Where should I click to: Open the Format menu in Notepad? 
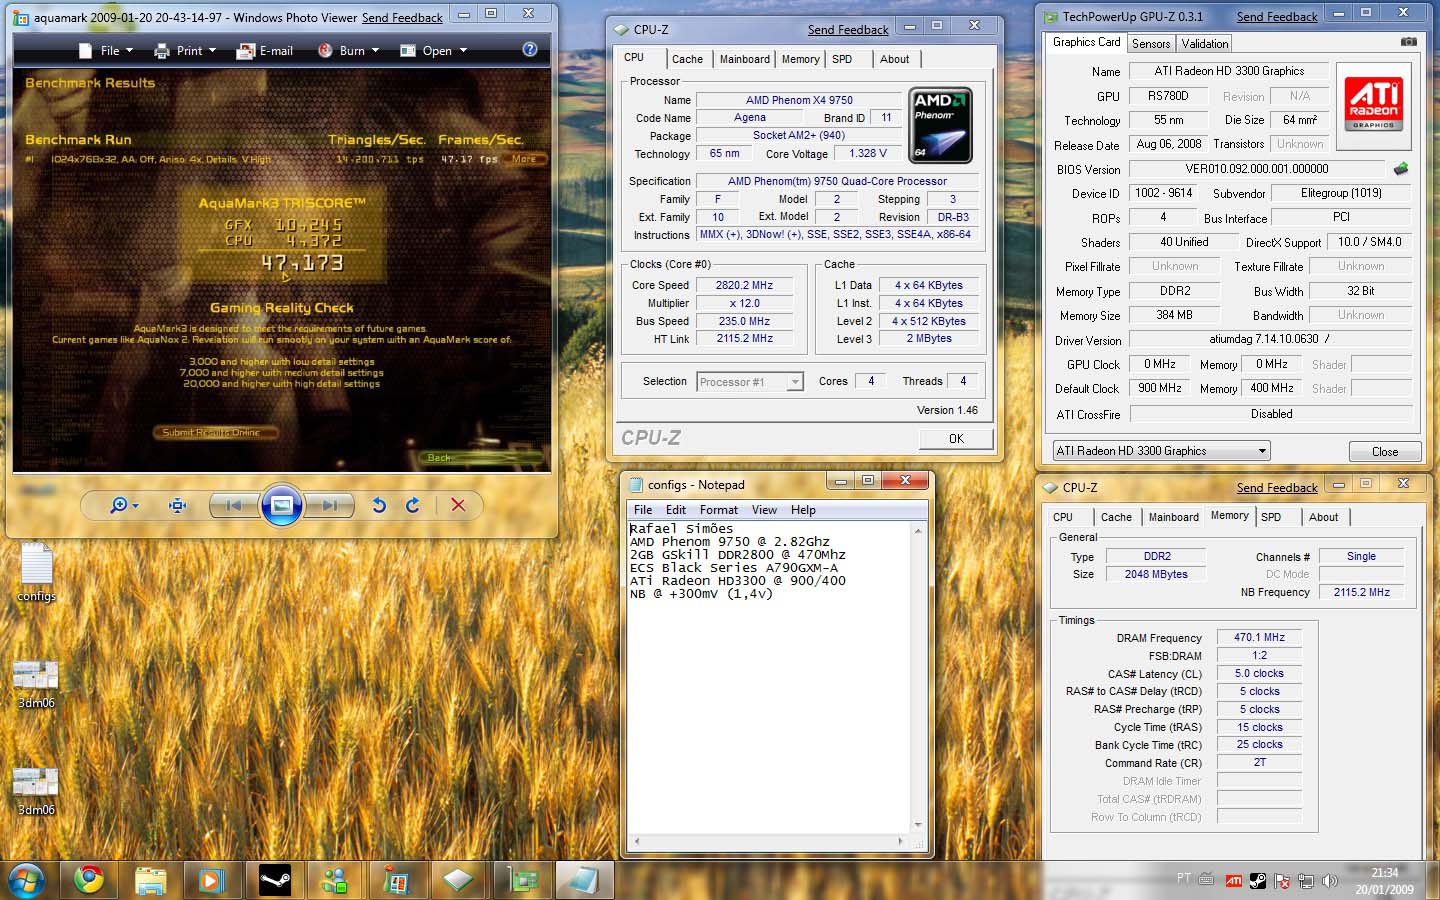(718, 510)
